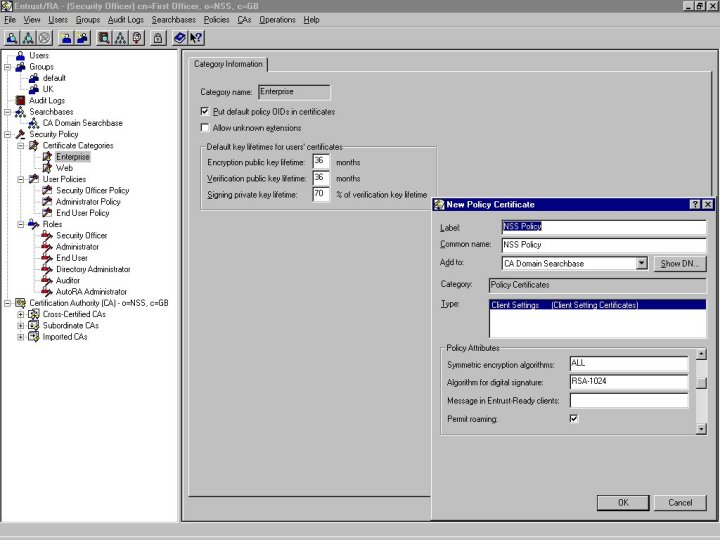Click the Label field containing NSS Policy
Image resolution: width=720 pixels, height=540 pixels.
coord(604,226)
